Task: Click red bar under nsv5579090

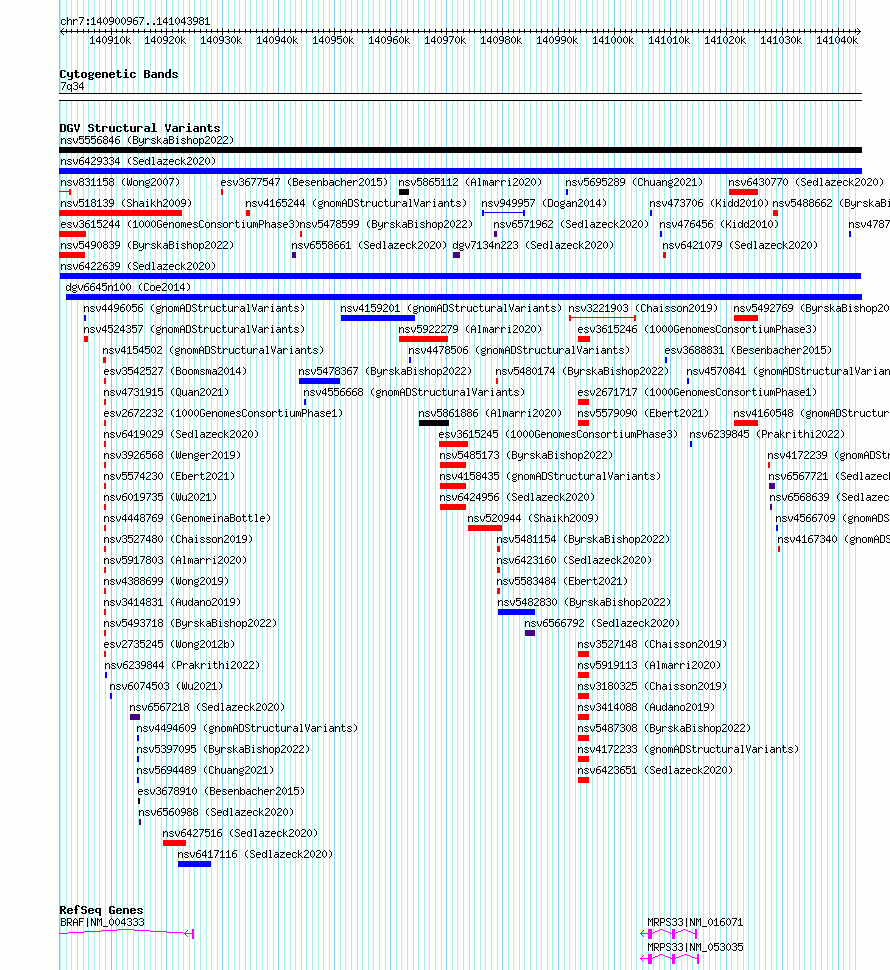Action: (583, 423)
